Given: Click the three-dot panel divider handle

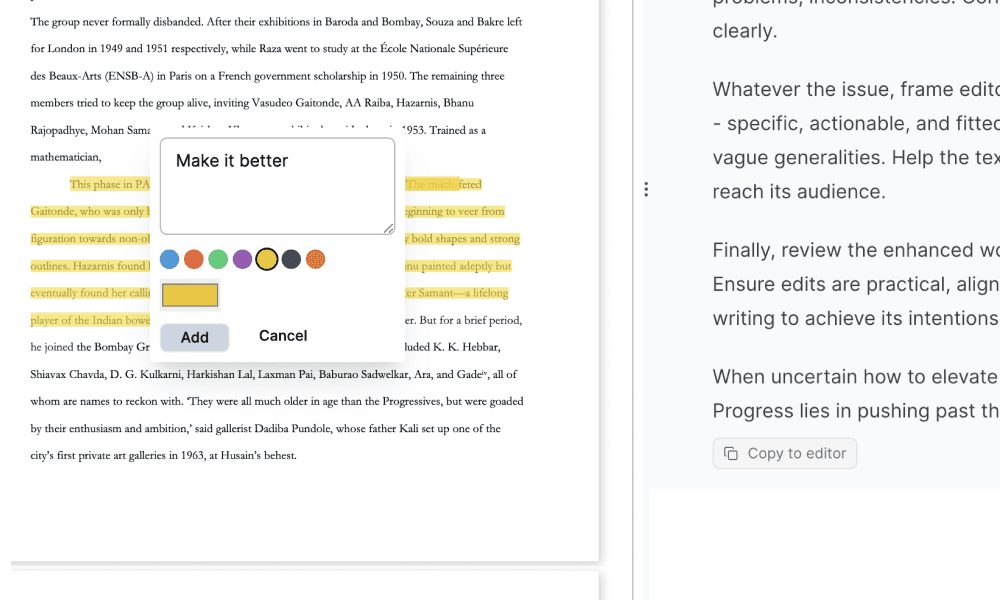Looking at the screenshot, I should (646, 189).
